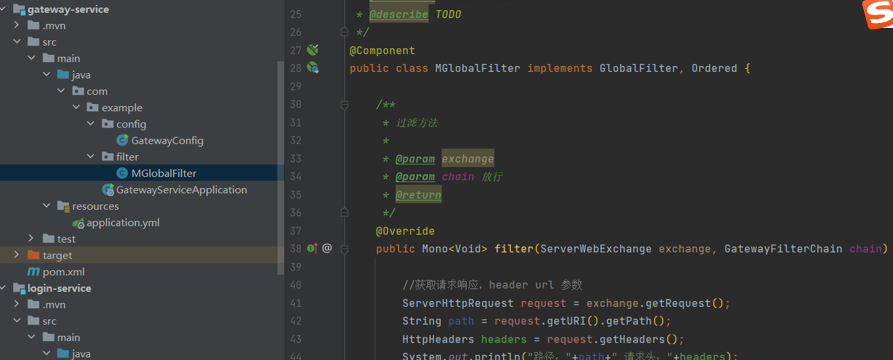Click the @ annotation gutter marker on line 38
The height and width of the screenshot is (360, 893).
click(x=327, y=248)
